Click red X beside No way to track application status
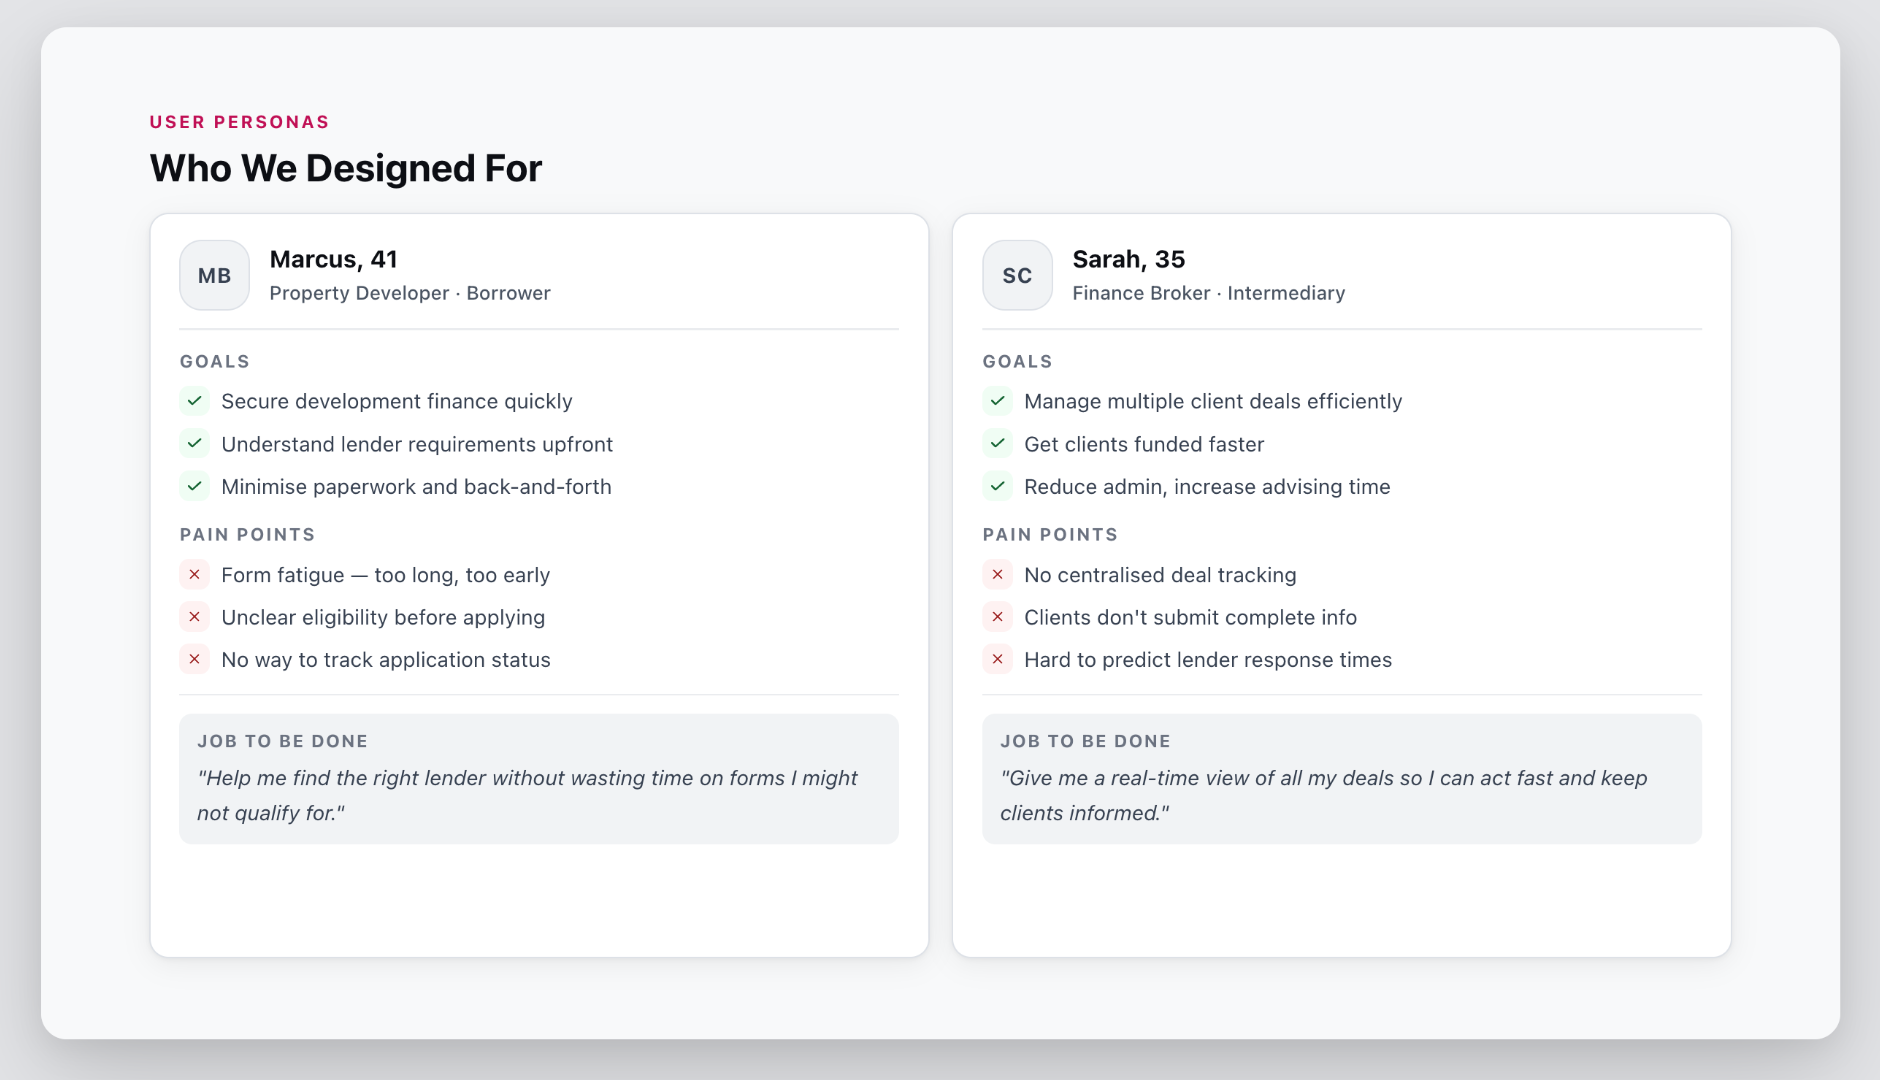Viewport: 1880px width, 1080px height. pyautogui.click(x=195, y=660)
